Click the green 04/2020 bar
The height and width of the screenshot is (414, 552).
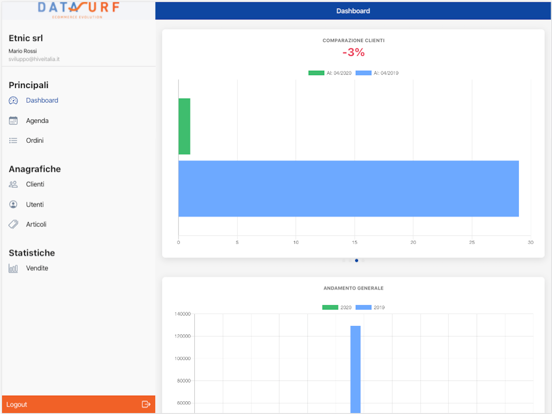[184, 126]
